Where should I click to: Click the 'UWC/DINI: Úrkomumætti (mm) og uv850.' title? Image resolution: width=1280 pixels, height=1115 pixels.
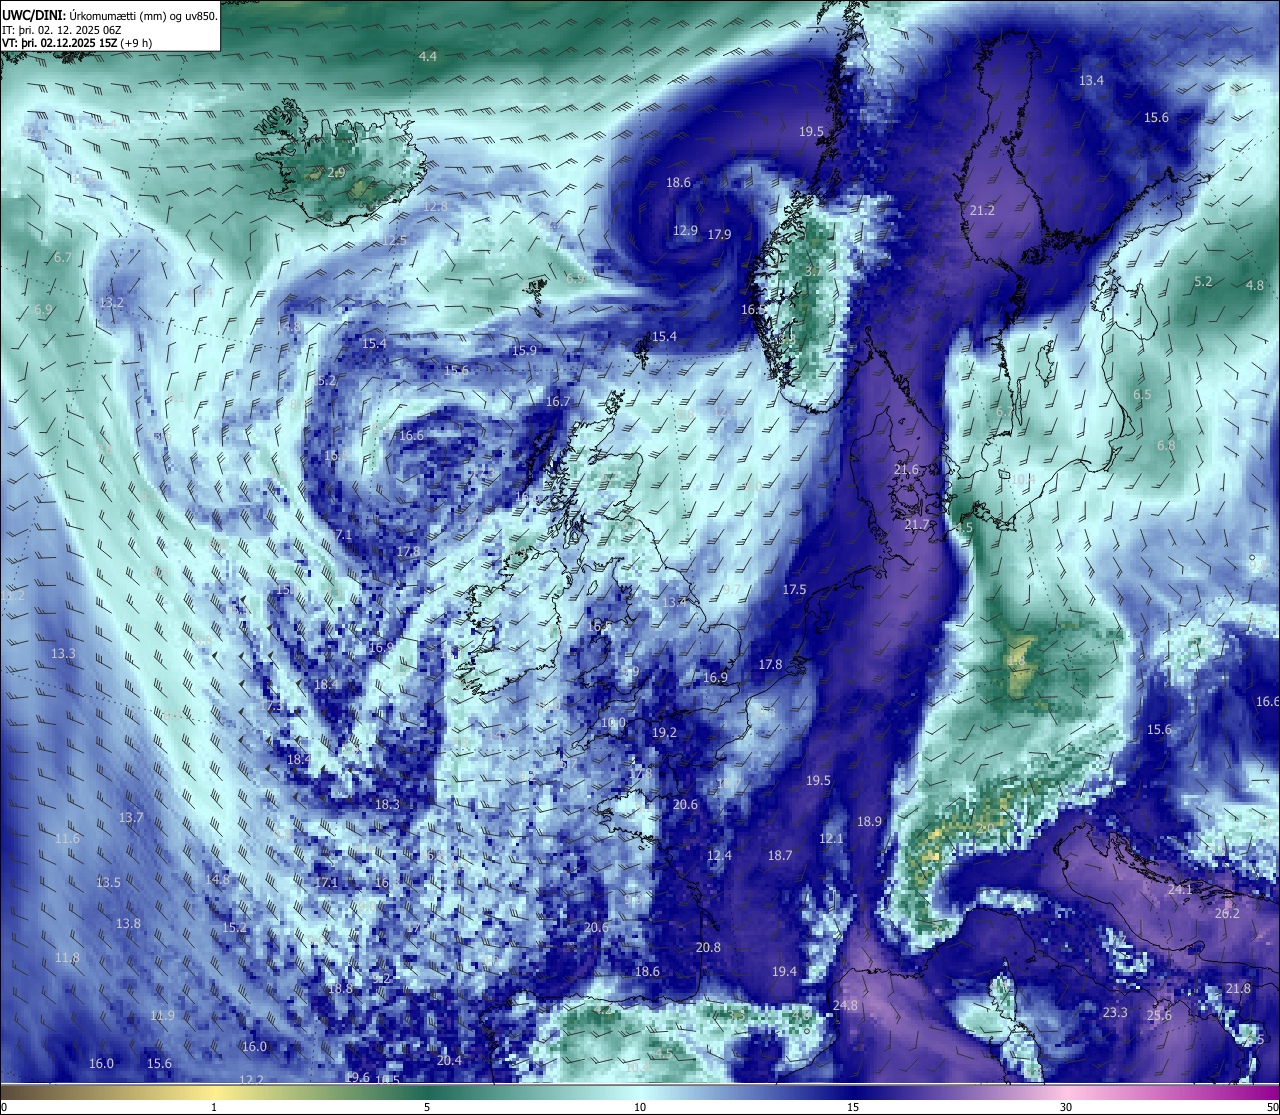click(110, 15)
